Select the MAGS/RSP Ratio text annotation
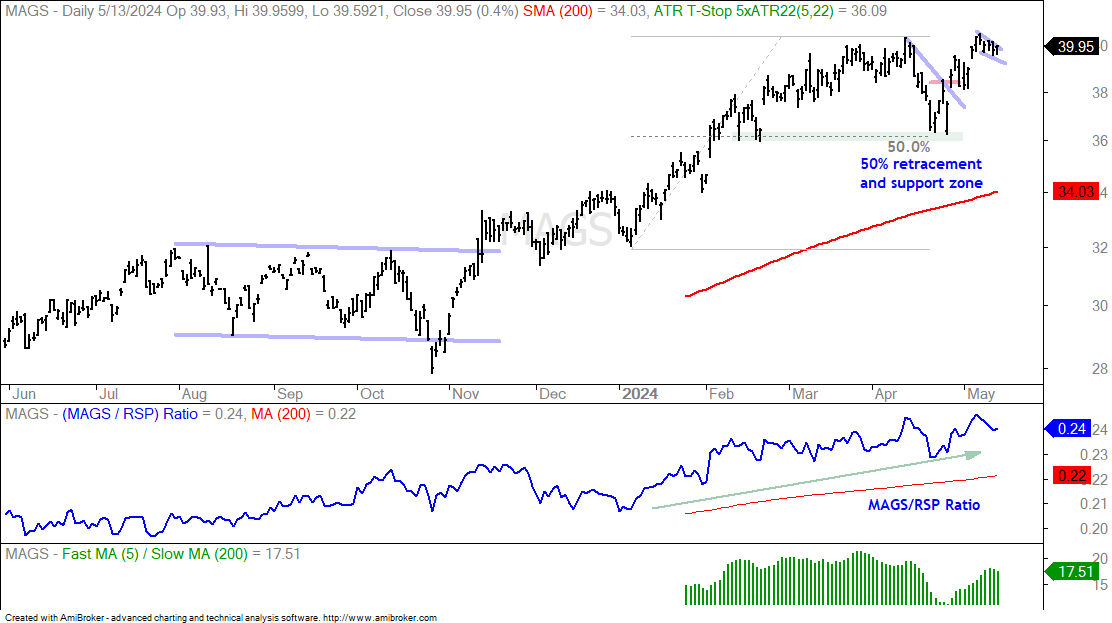This screenshot has height=623, width=1112. (923, 505)
